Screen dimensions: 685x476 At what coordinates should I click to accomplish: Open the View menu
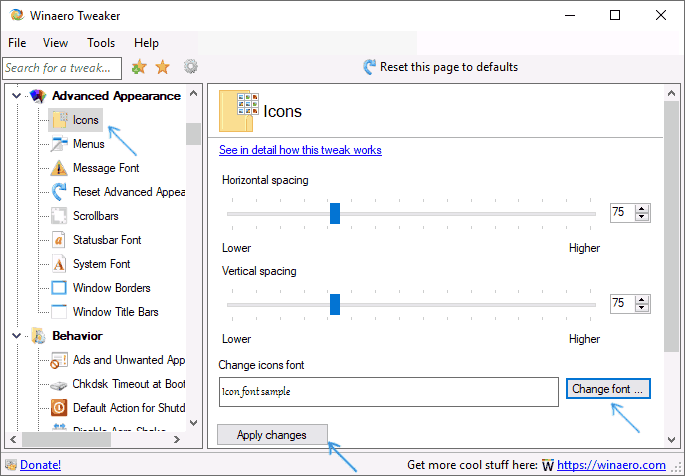coord(55,43)
